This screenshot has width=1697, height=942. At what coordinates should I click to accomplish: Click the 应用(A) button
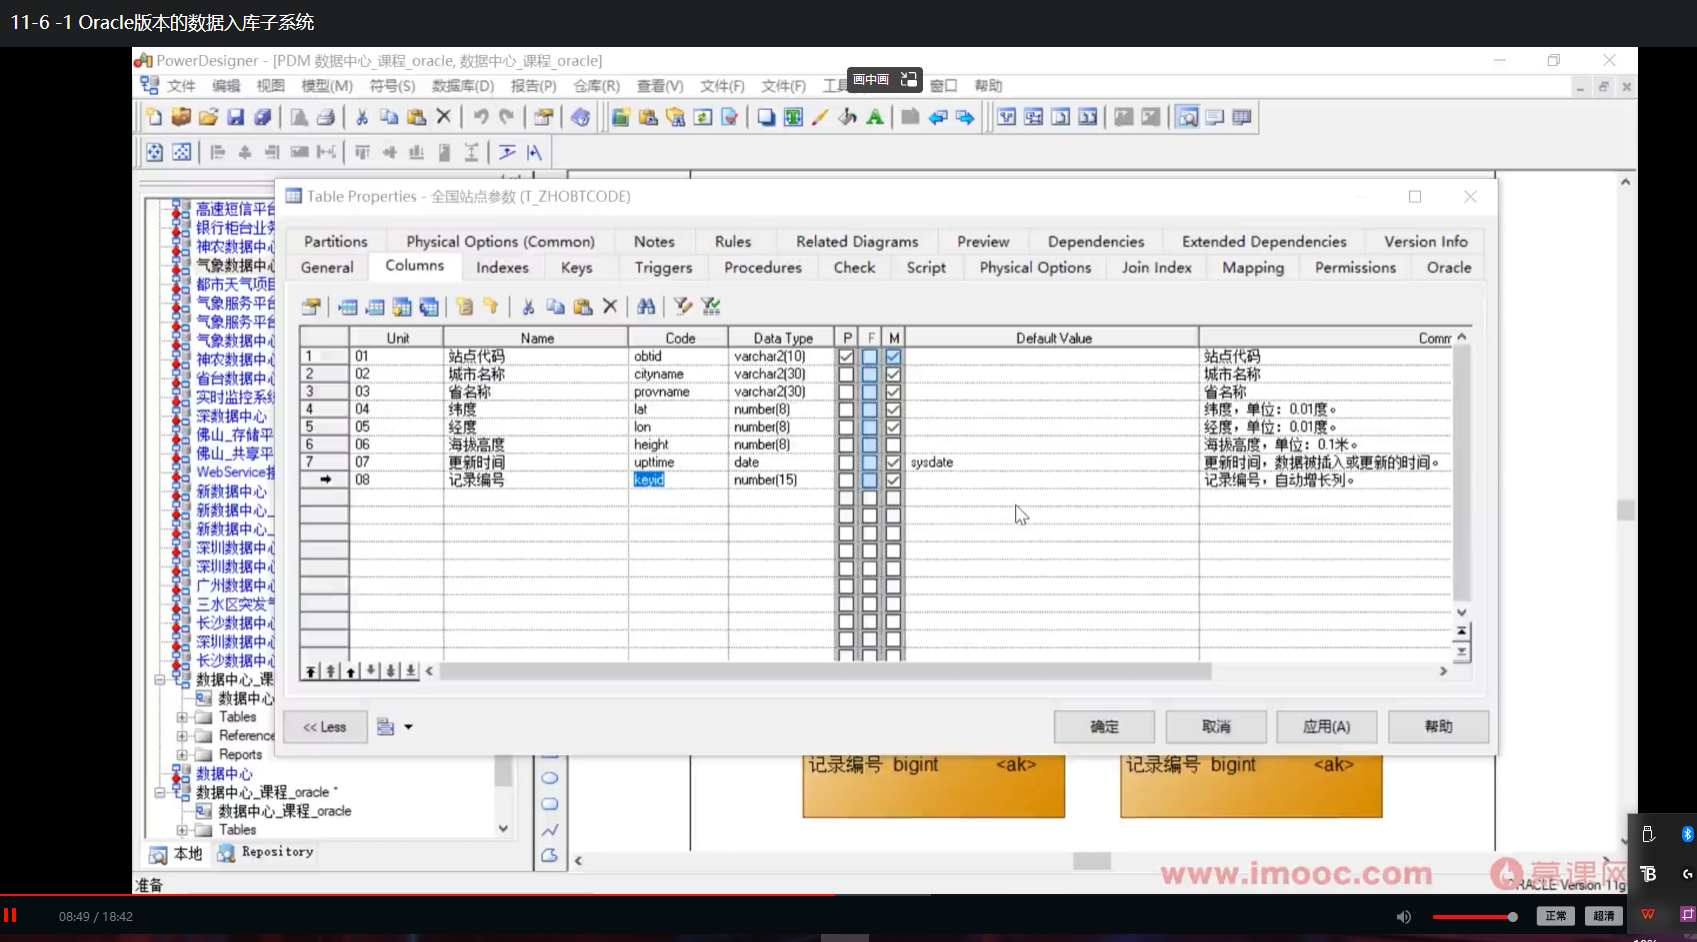[x=1327, y=727]
